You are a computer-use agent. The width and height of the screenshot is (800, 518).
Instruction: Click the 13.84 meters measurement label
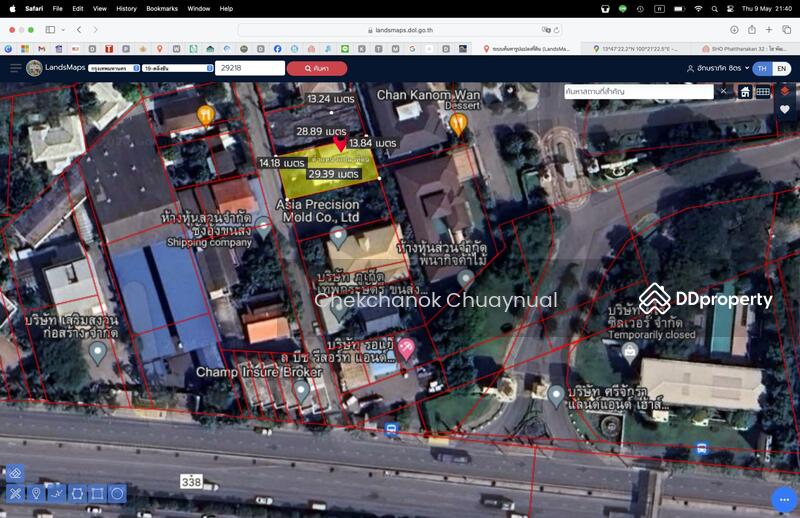point(372,143)
